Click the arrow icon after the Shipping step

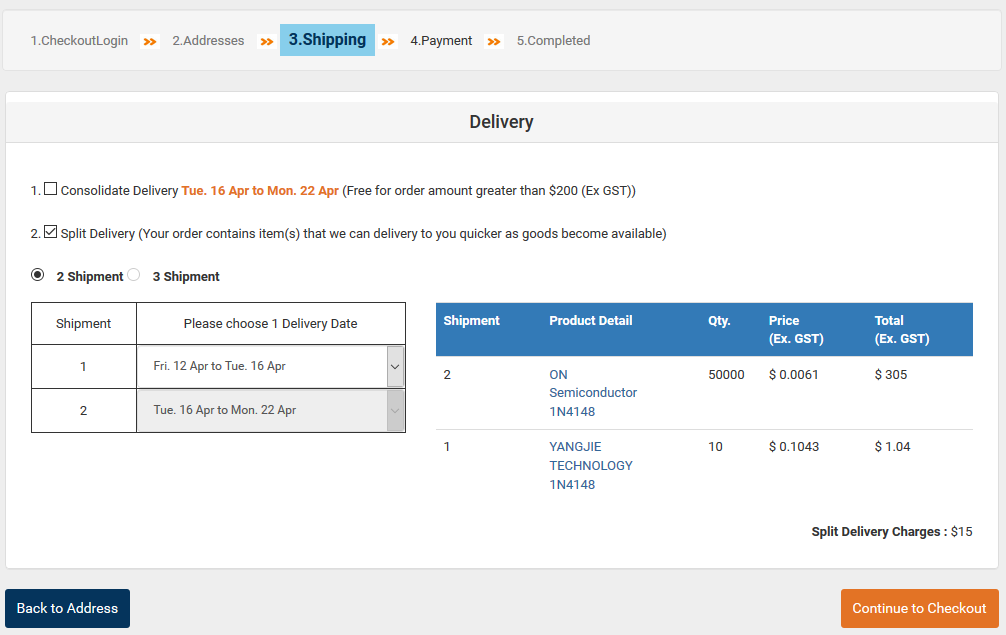(388, 41)
